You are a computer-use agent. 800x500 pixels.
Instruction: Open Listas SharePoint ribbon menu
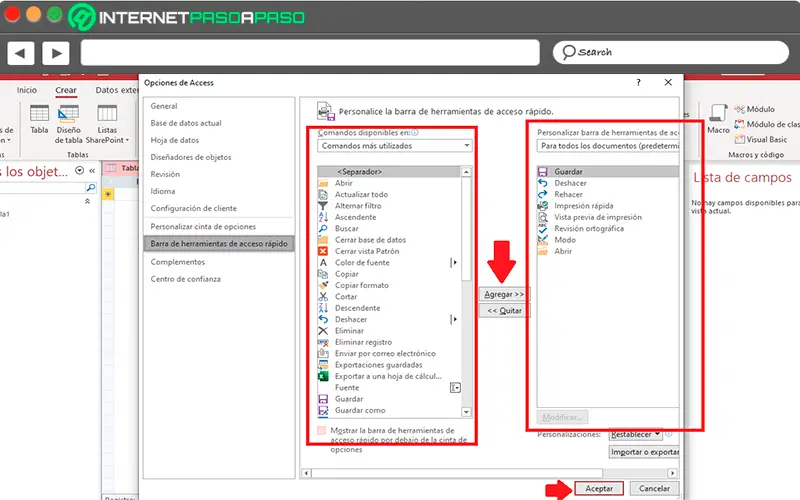click(x=107, y=124)
